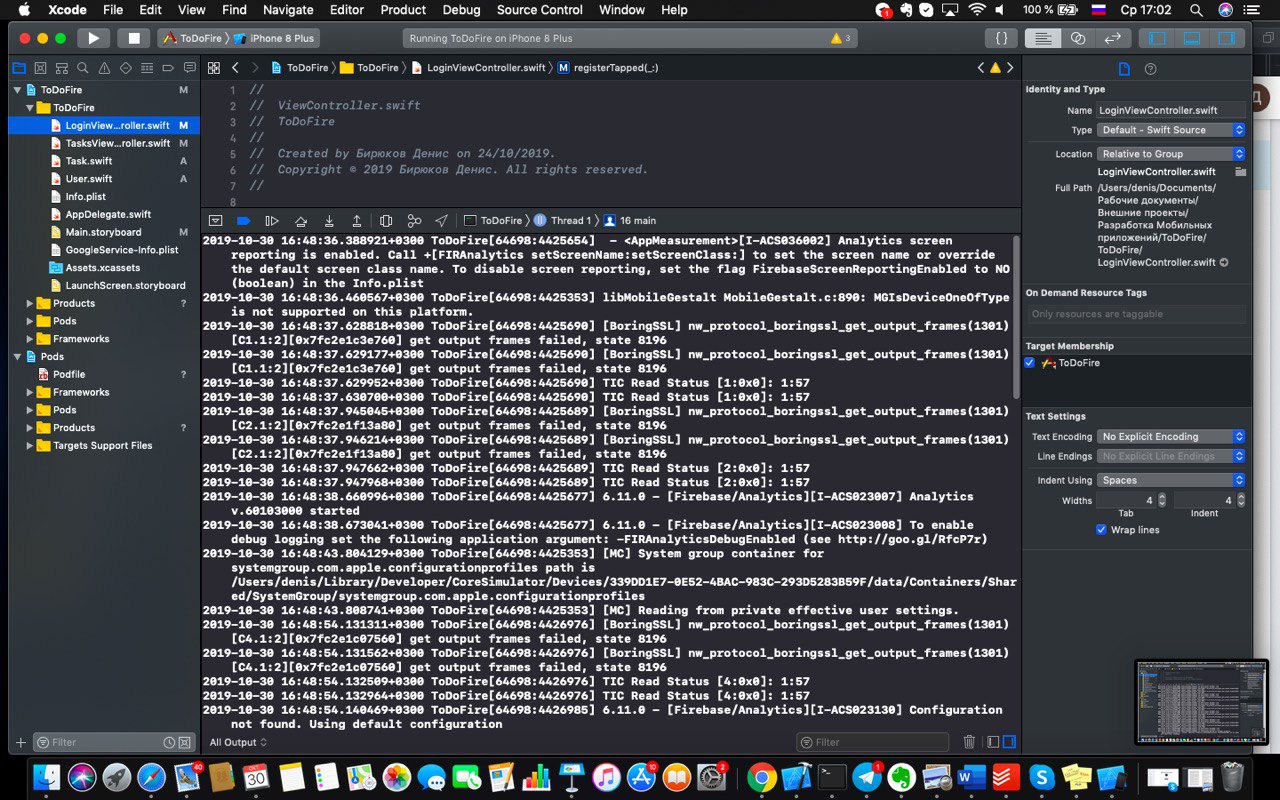Viewport: 1280px width, 800px height.
Task: Stop the running app
Action: click(x=133, y=38)
